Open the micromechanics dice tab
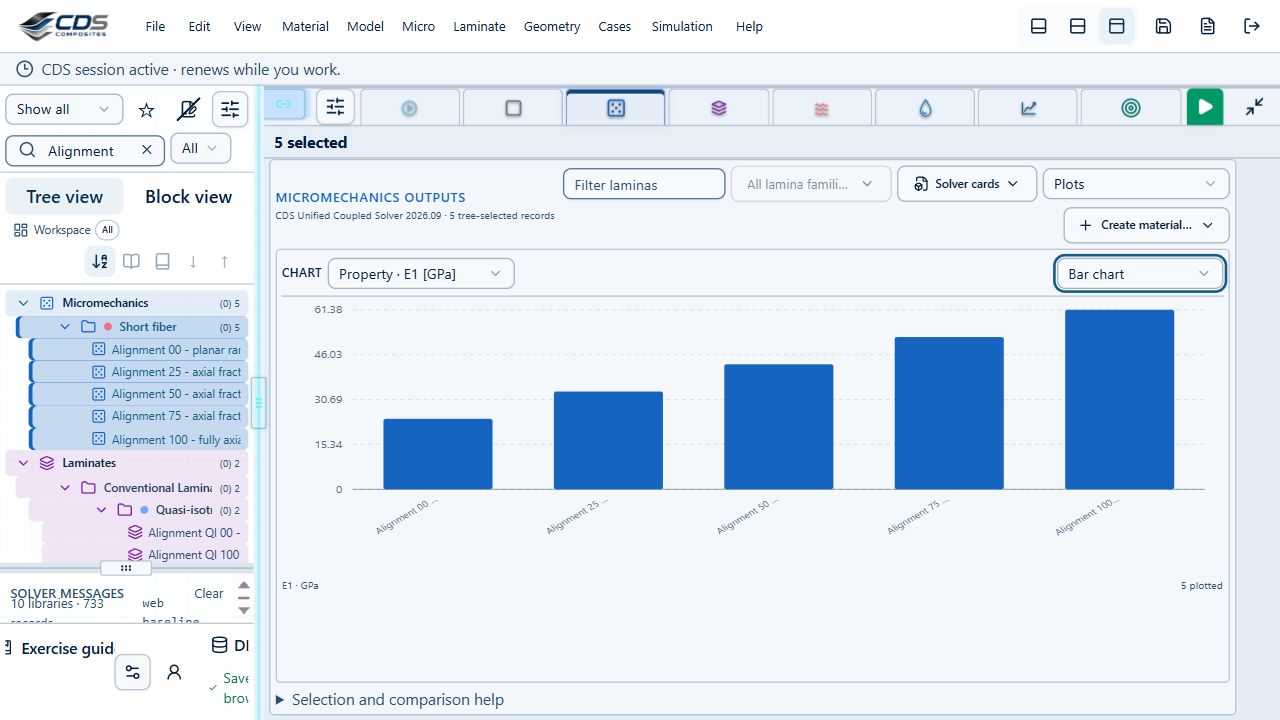This screenshot has height=720, width=1280. [x=615, y=107]
